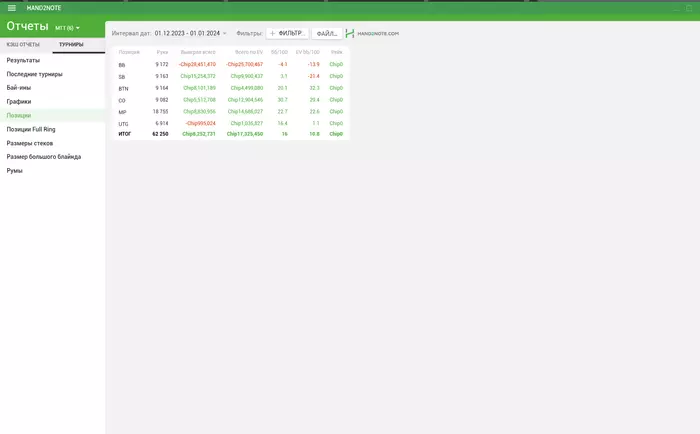
Task: Select the UTG position row
Action: [x=230, y=123]
